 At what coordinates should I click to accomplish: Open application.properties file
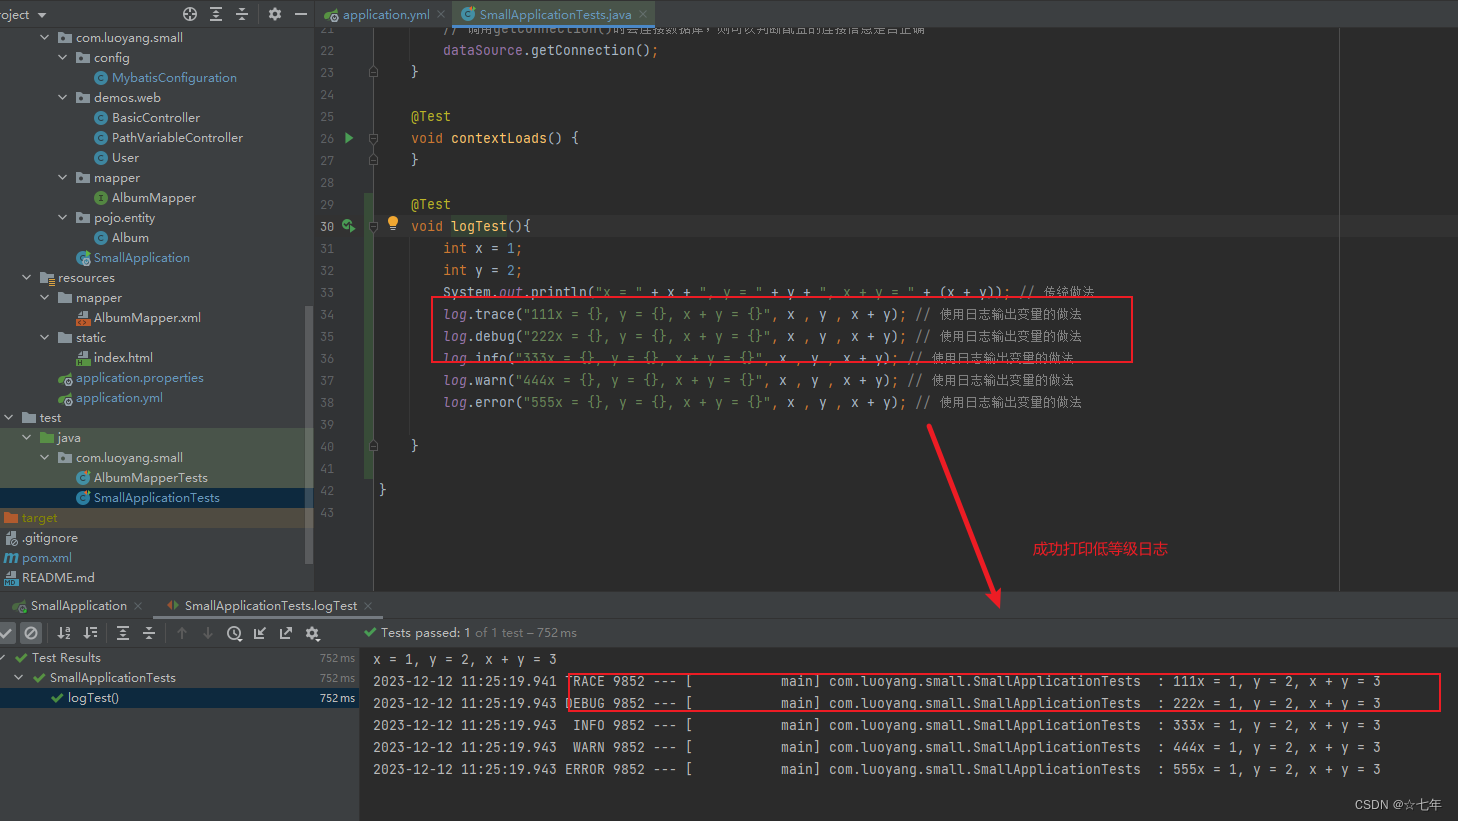pos(139,378)
